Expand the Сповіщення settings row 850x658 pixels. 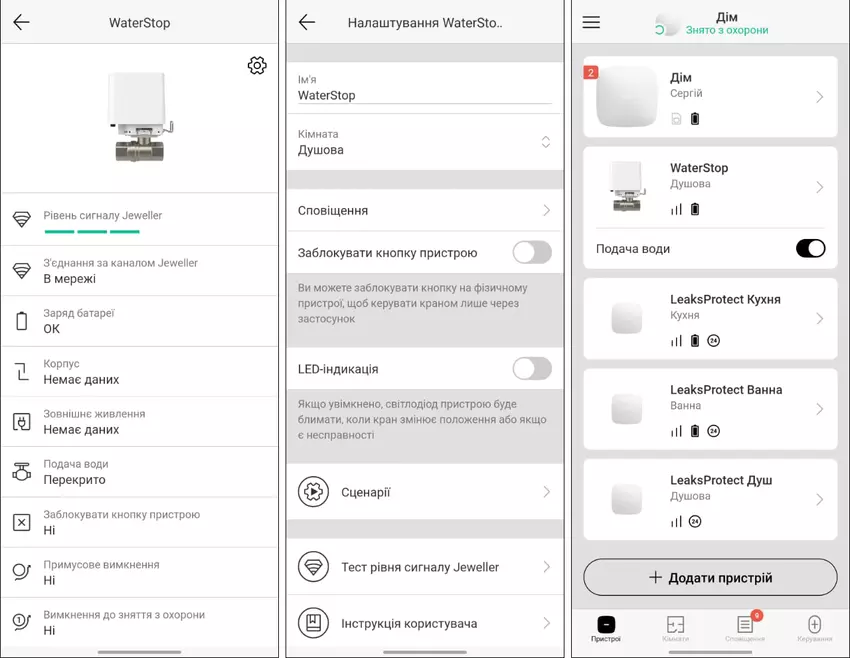click(425, 211)
